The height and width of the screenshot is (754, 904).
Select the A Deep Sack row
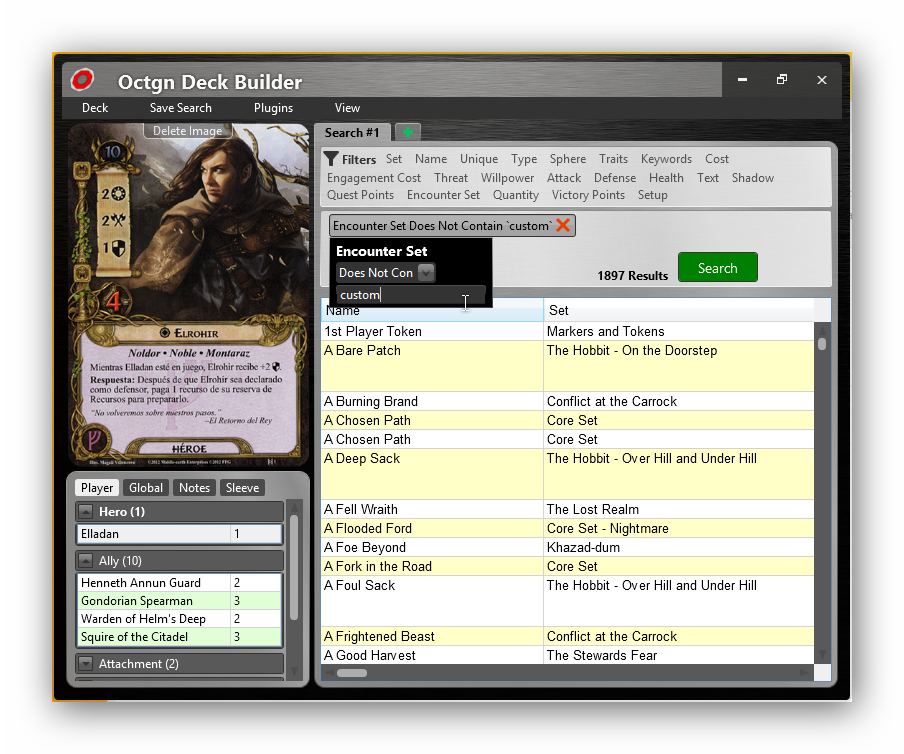(567, 474)
